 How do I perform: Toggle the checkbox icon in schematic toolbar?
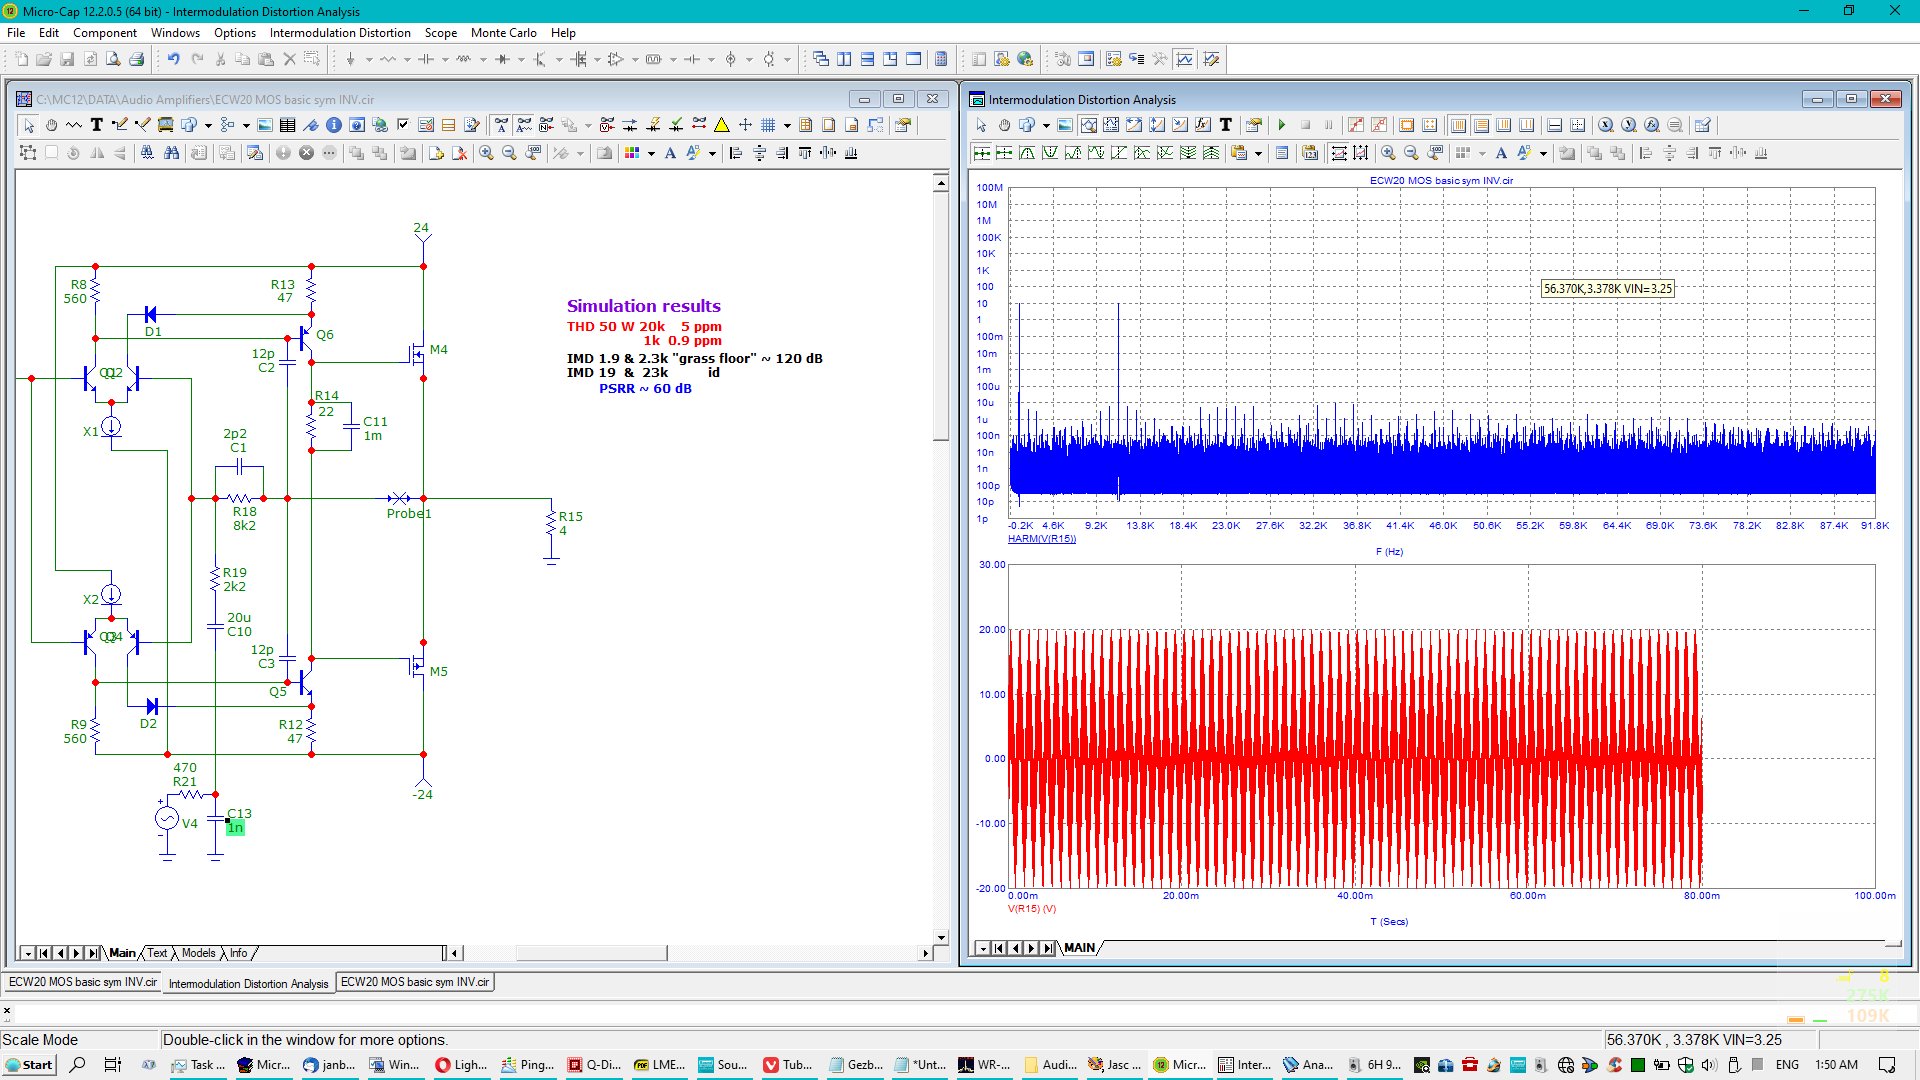click(x=403, y=125)
